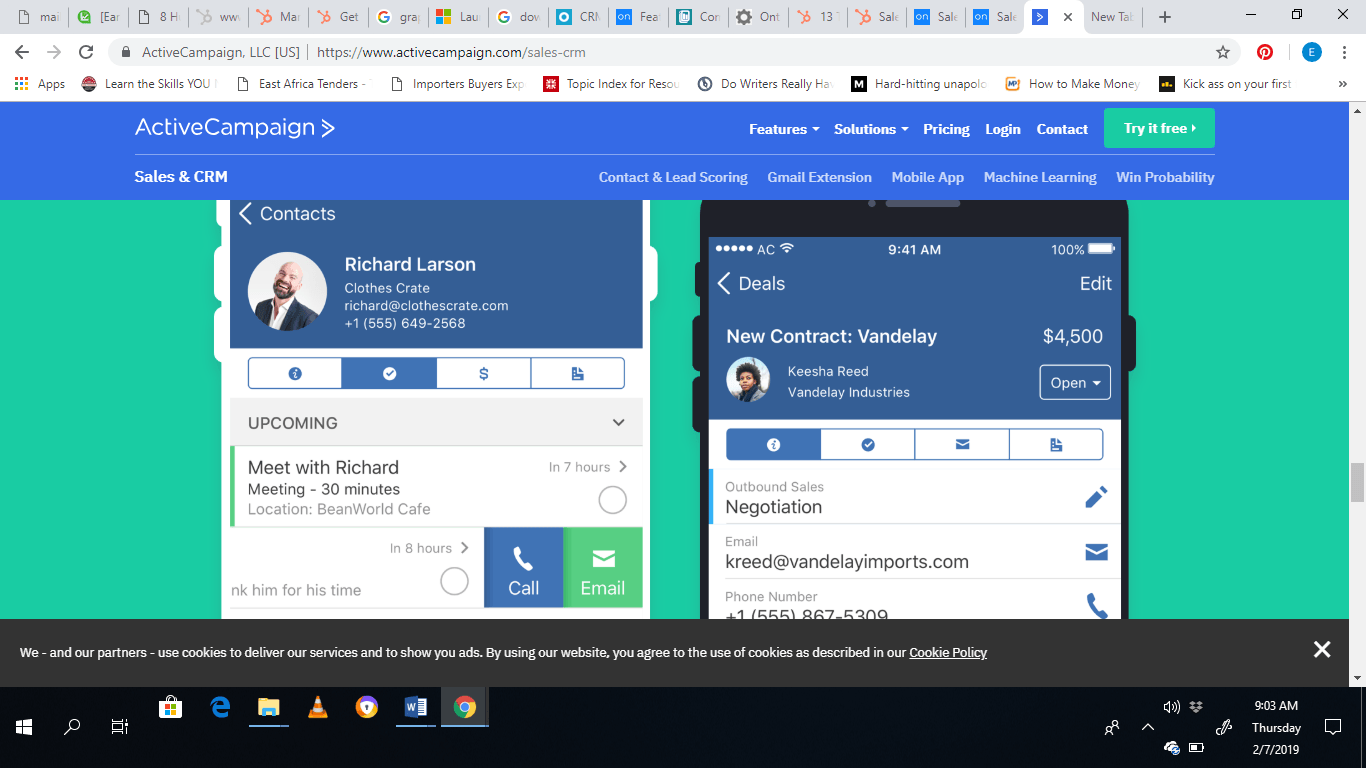The width and height of the screenshot is (1366, 768).
Task: Go back to Contacts with chevron
Action: 246,213
